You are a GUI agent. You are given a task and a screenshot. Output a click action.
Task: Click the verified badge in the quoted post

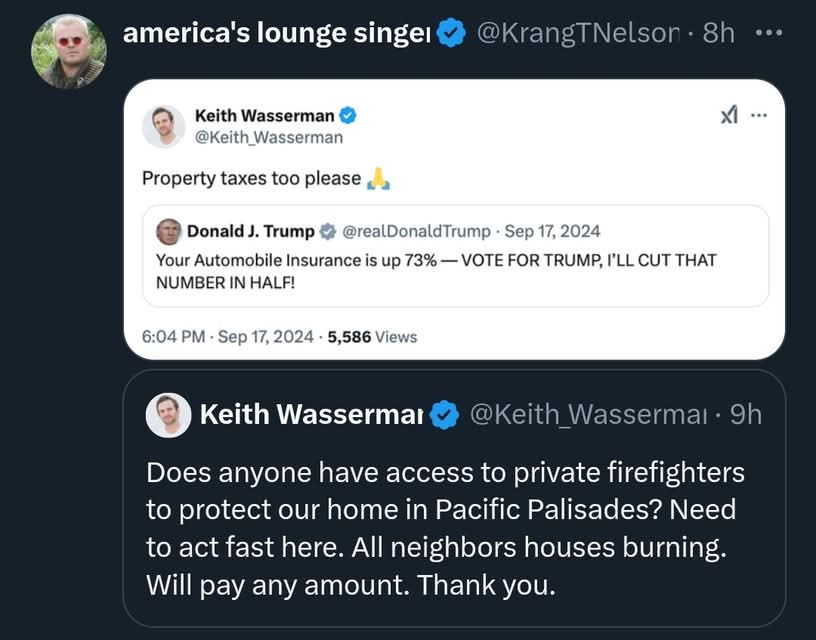pos(444,415)
